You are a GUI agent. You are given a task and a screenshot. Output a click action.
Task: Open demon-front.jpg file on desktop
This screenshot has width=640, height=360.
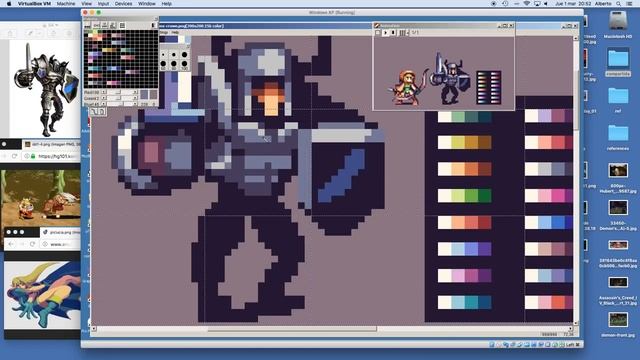[x=618, y=320]
